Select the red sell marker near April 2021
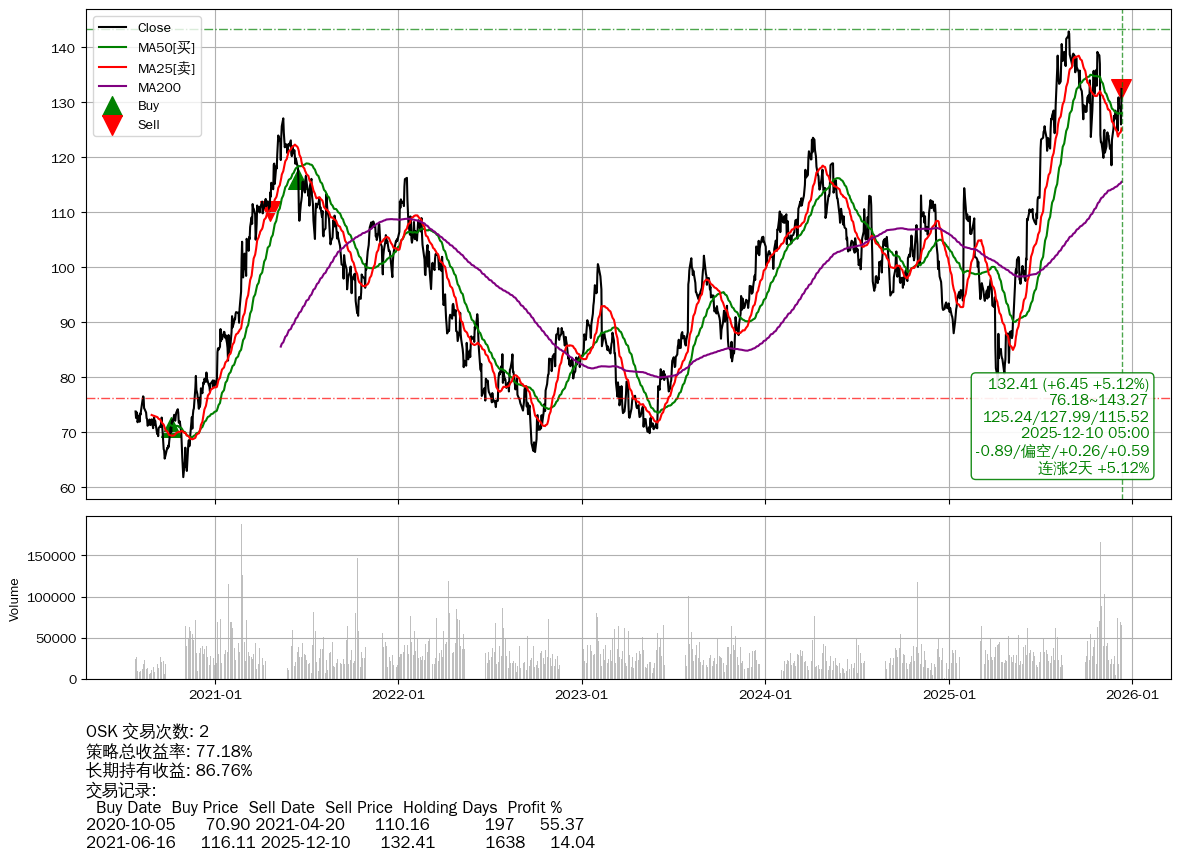Viewport: 1181px width, 860px height. tap(270, 210)
